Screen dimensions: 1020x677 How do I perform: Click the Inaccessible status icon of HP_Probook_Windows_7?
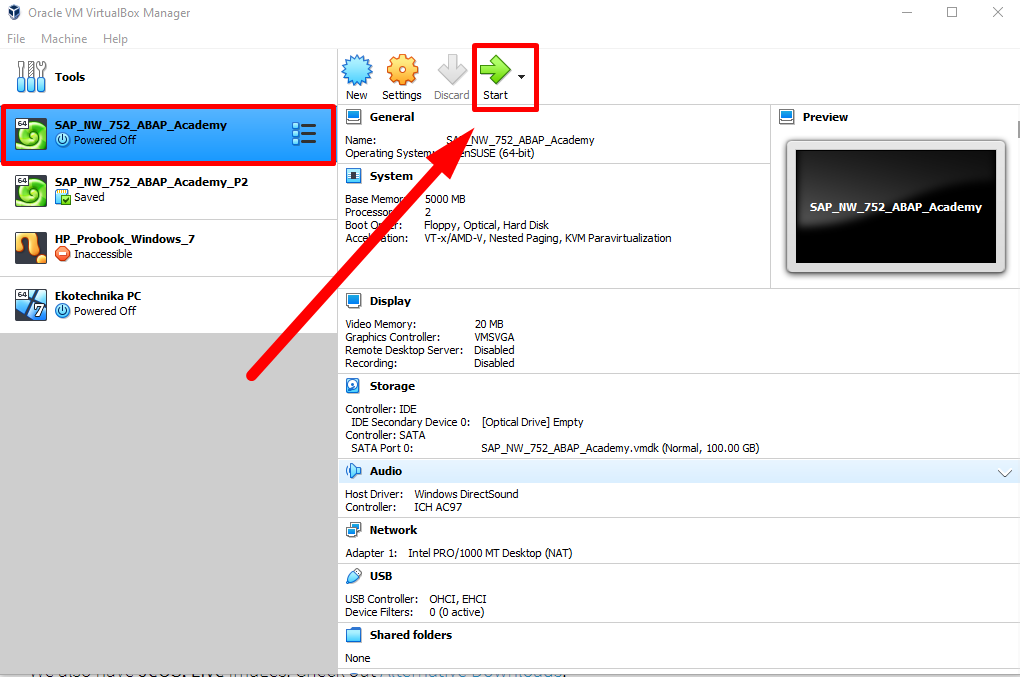[62, 254]
